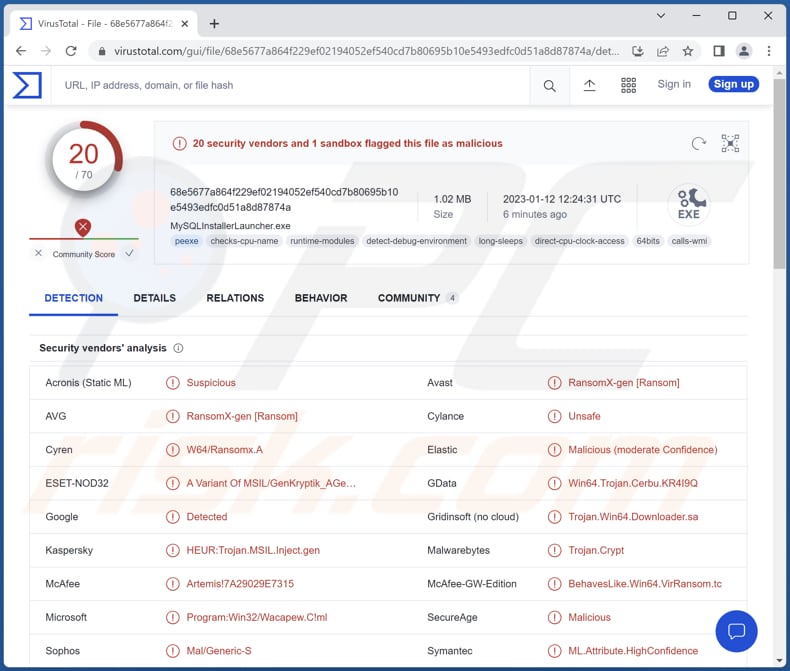Reload the page in the browser
790x671 pixels.
pyautogui.click(x=71, y=51)
